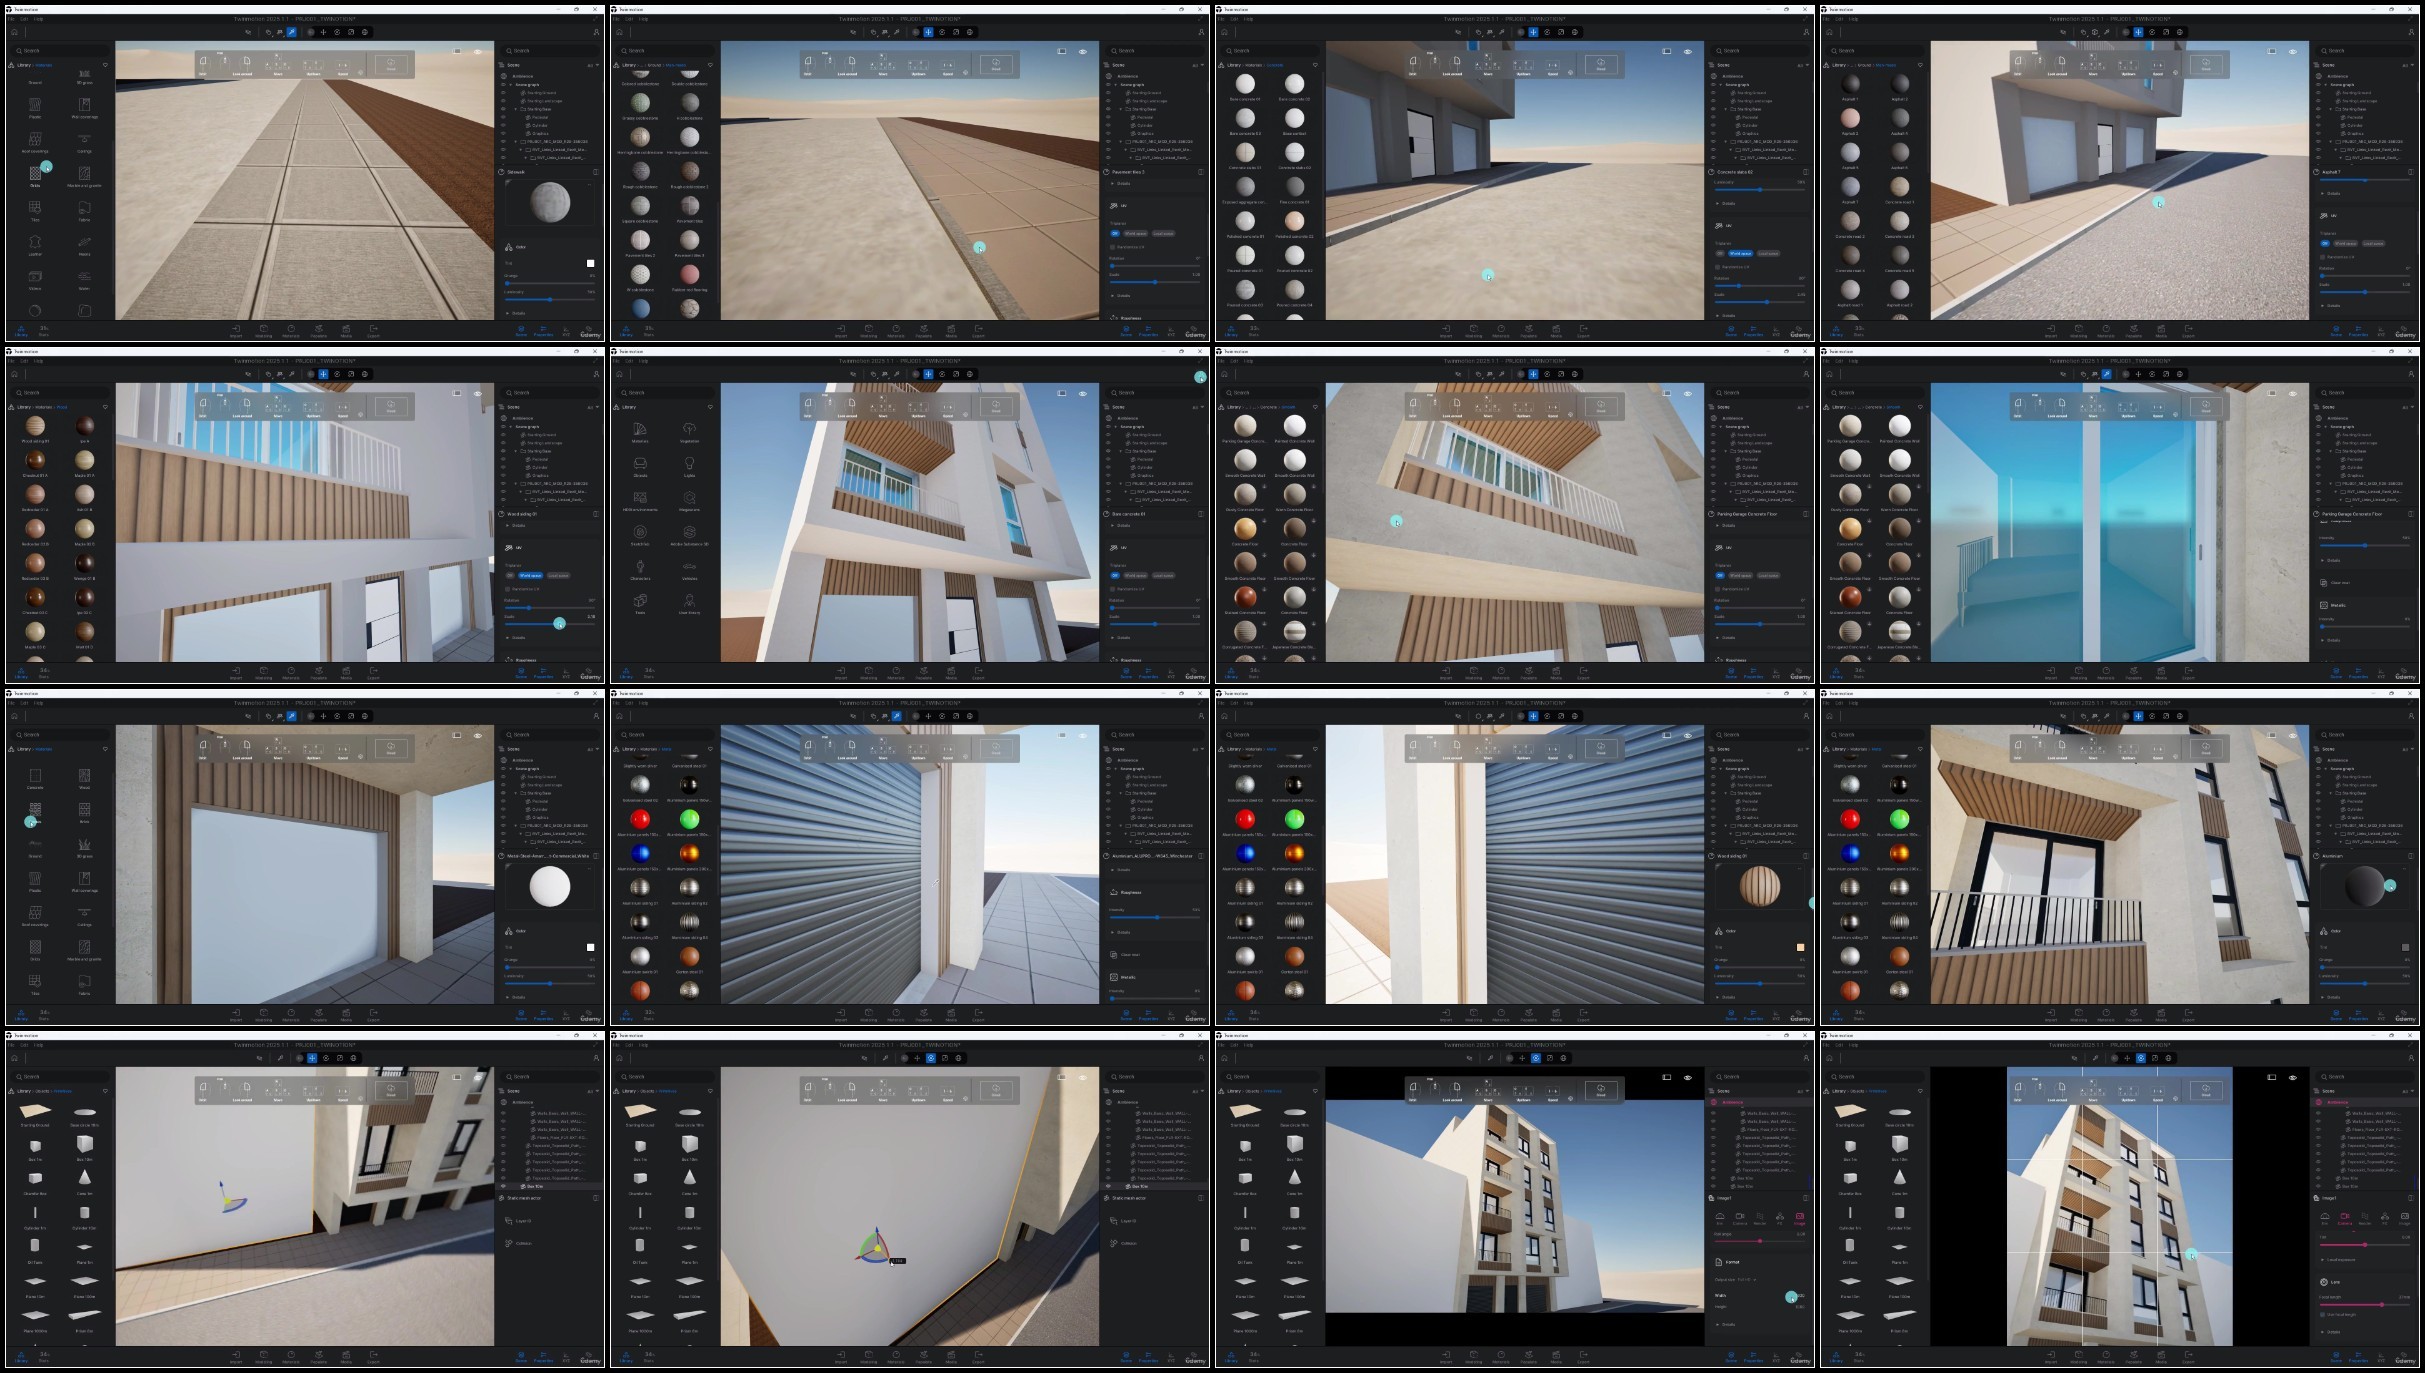The image size is (2425, 1373).
Task: Select Ambience row in the Format-section frame
Action: (1757, 1102)
